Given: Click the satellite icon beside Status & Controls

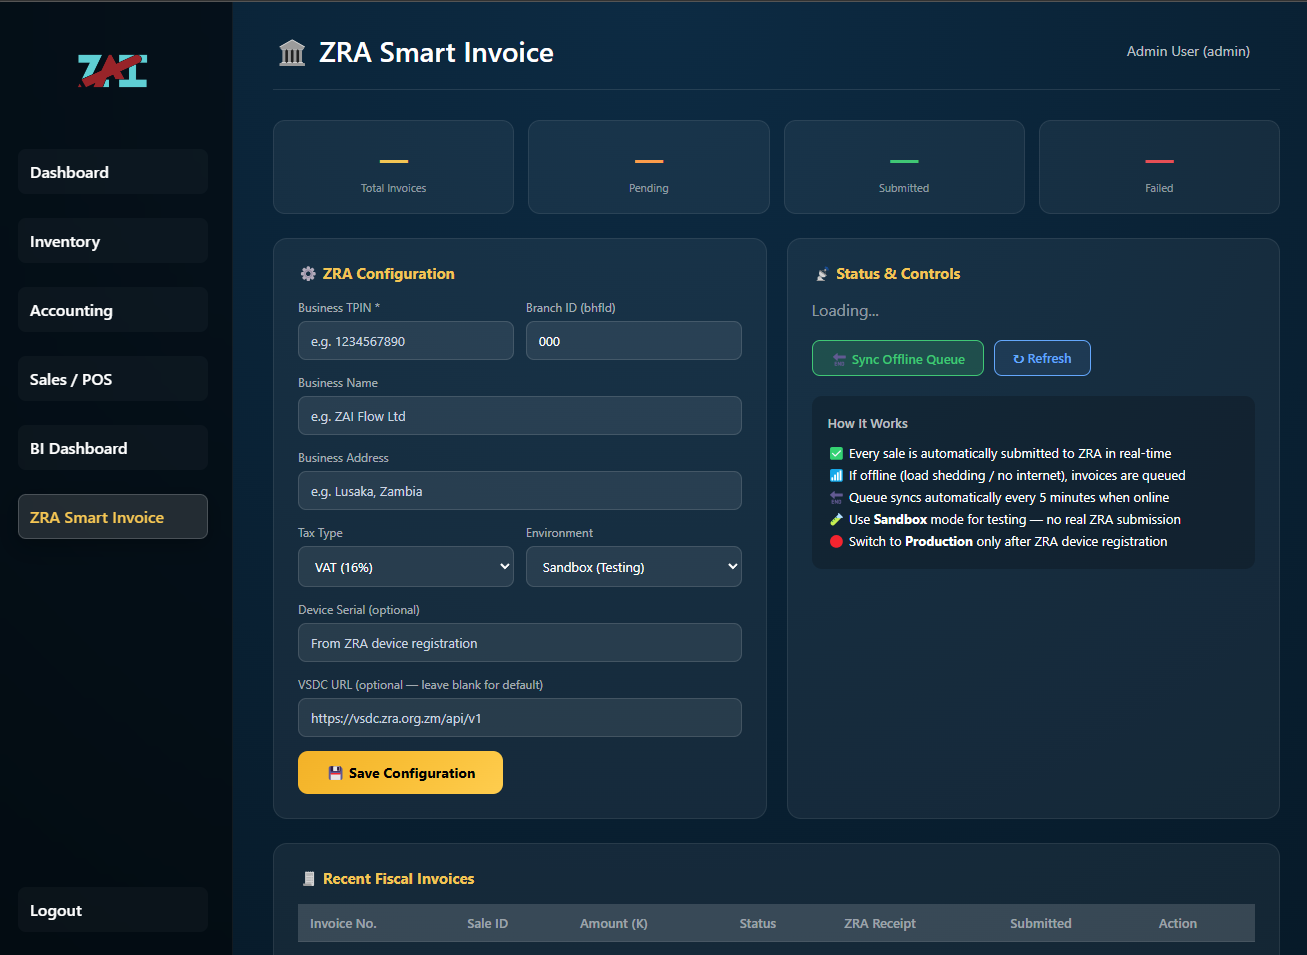Looking at the screenshot, I should click(822, 275).
